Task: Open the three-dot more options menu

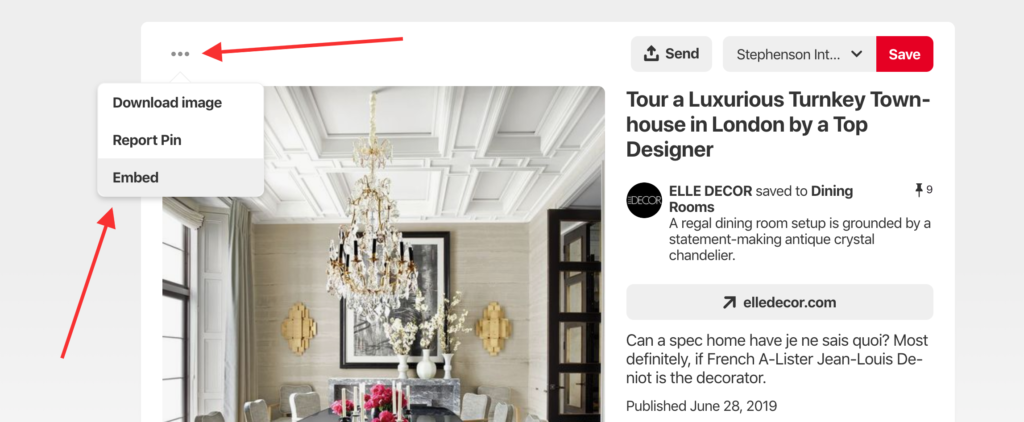Action: point(180,54)
